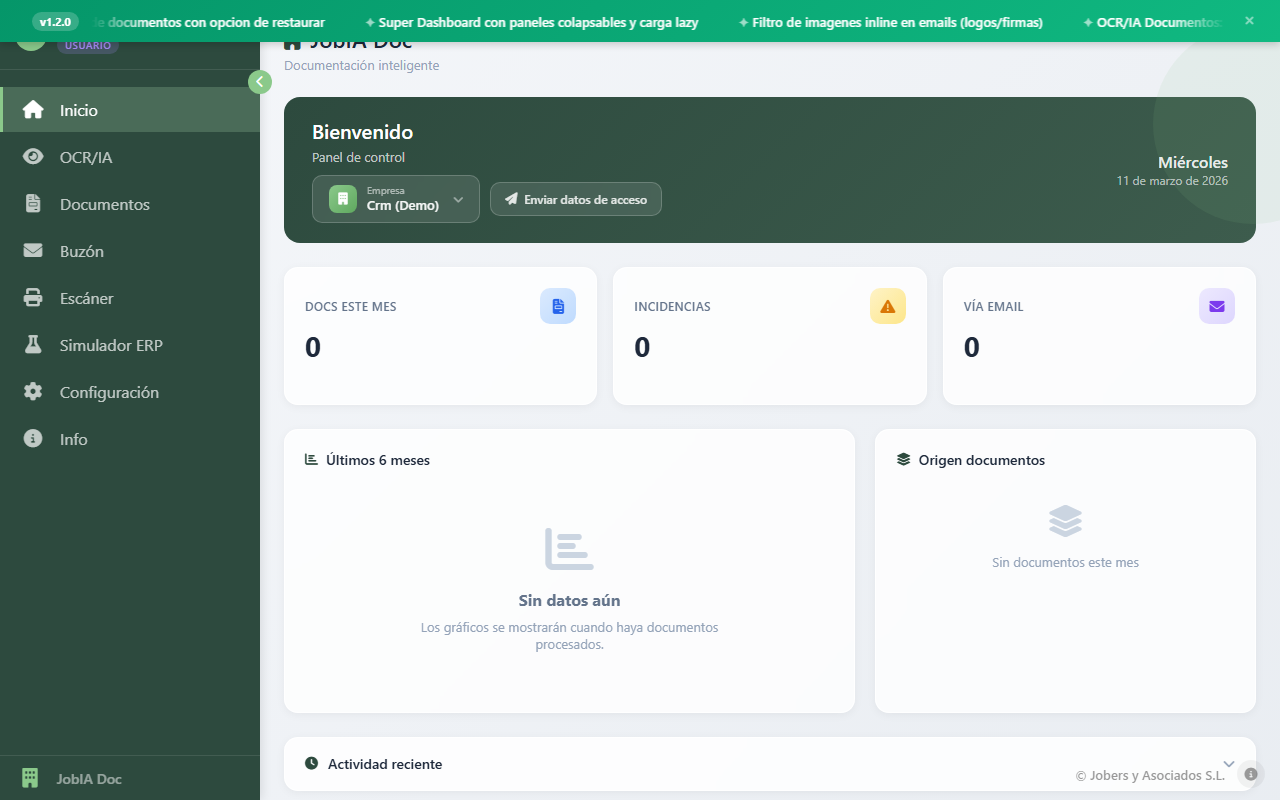Click the v1.2.0 version badge
Viewport: 1280px width, 800px height.
[54, 20]
